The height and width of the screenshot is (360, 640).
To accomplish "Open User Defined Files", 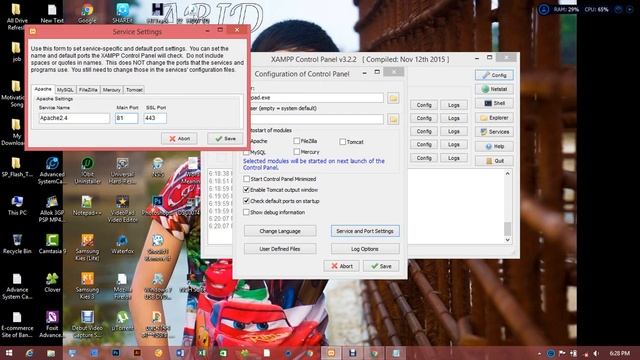I will click(280, 249).
